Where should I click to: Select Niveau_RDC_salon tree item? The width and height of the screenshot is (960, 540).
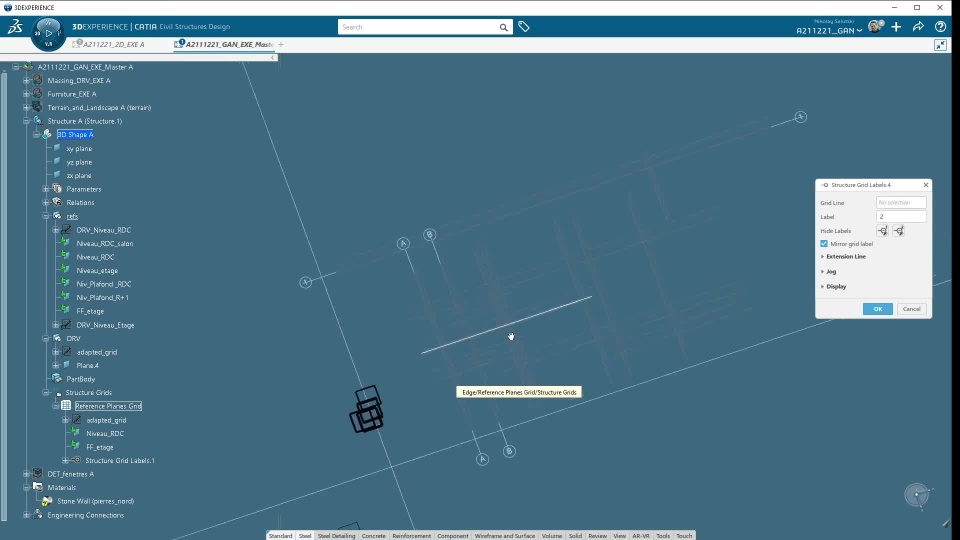pyautogui.click(x=105, y=243)
